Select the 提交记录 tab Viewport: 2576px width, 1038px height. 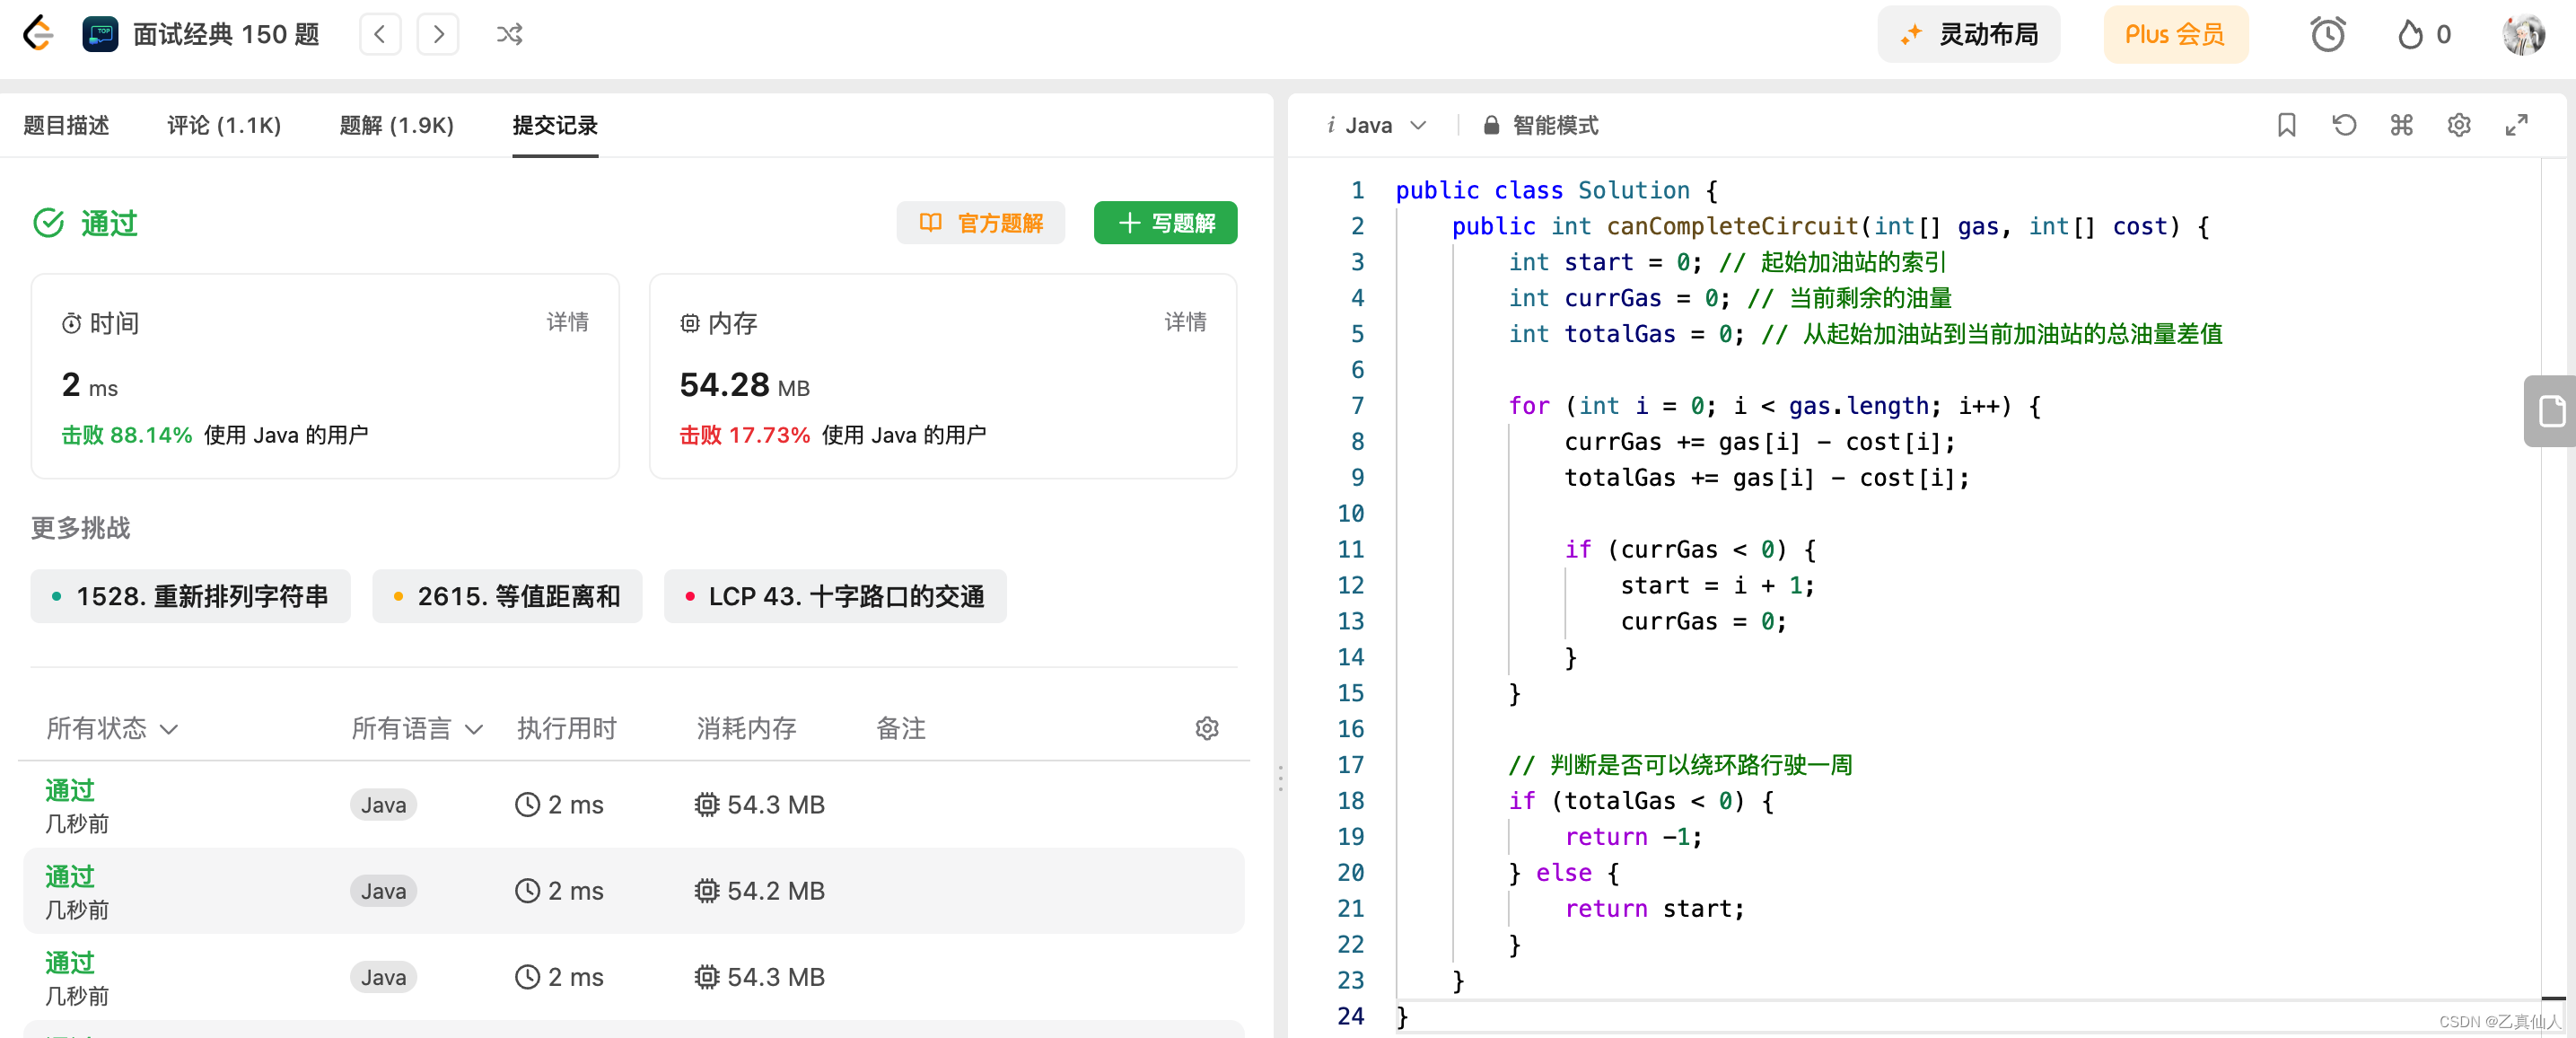555,125
